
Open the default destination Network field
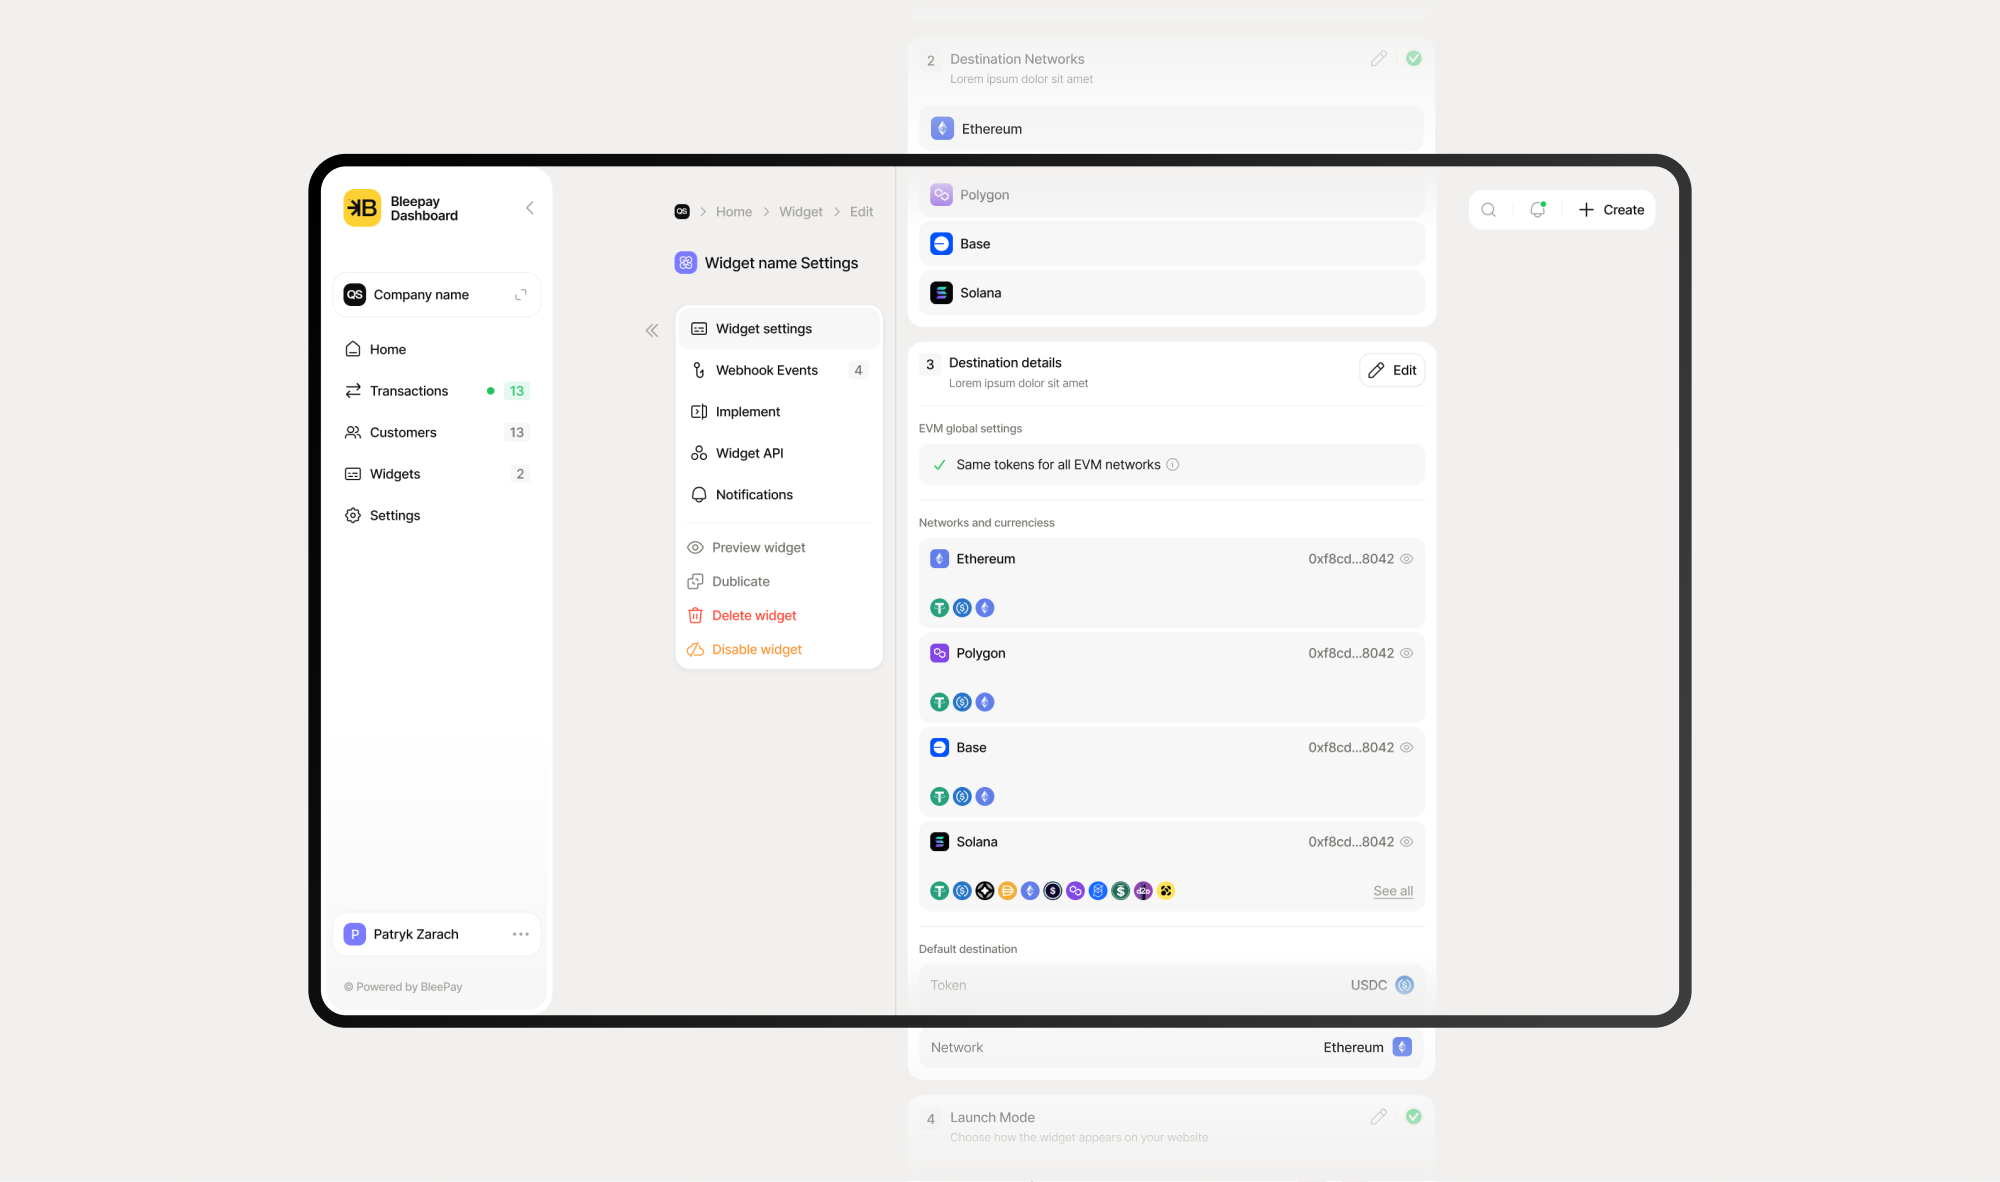click(x=1171, y=1047)
